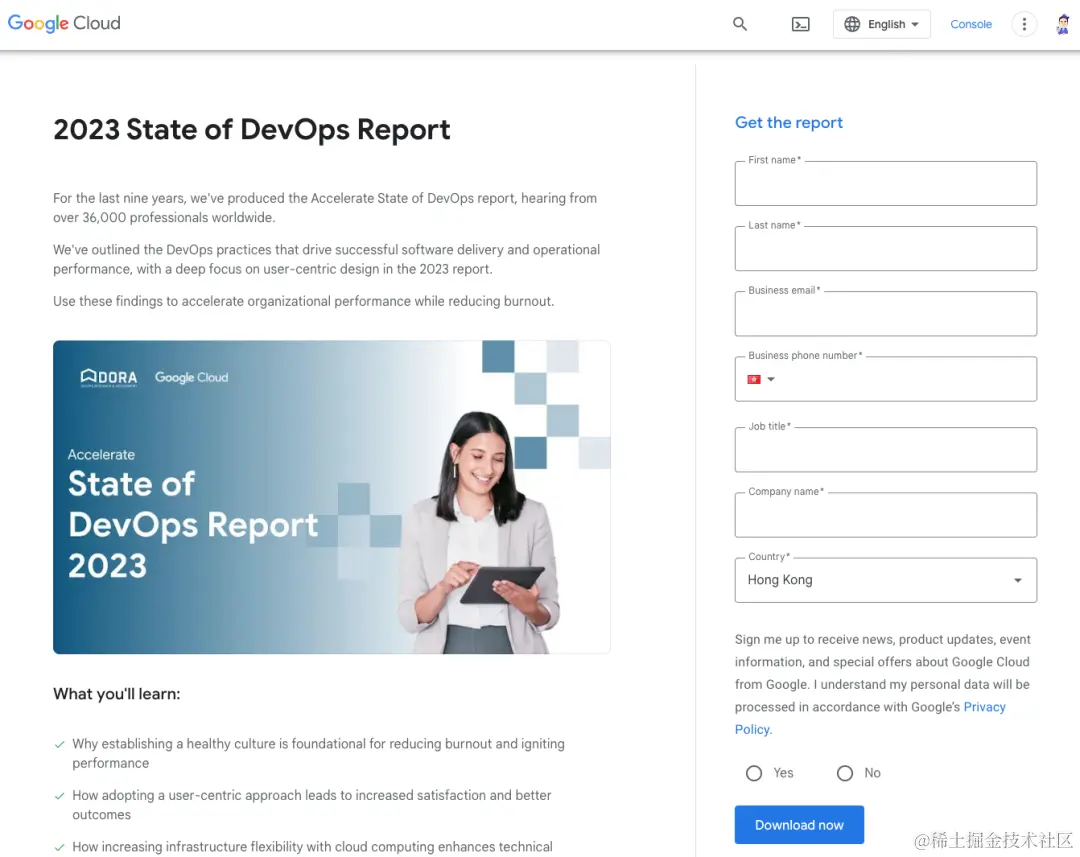
Task: Focus the Last name field
Action: click(x=886, y=248)
